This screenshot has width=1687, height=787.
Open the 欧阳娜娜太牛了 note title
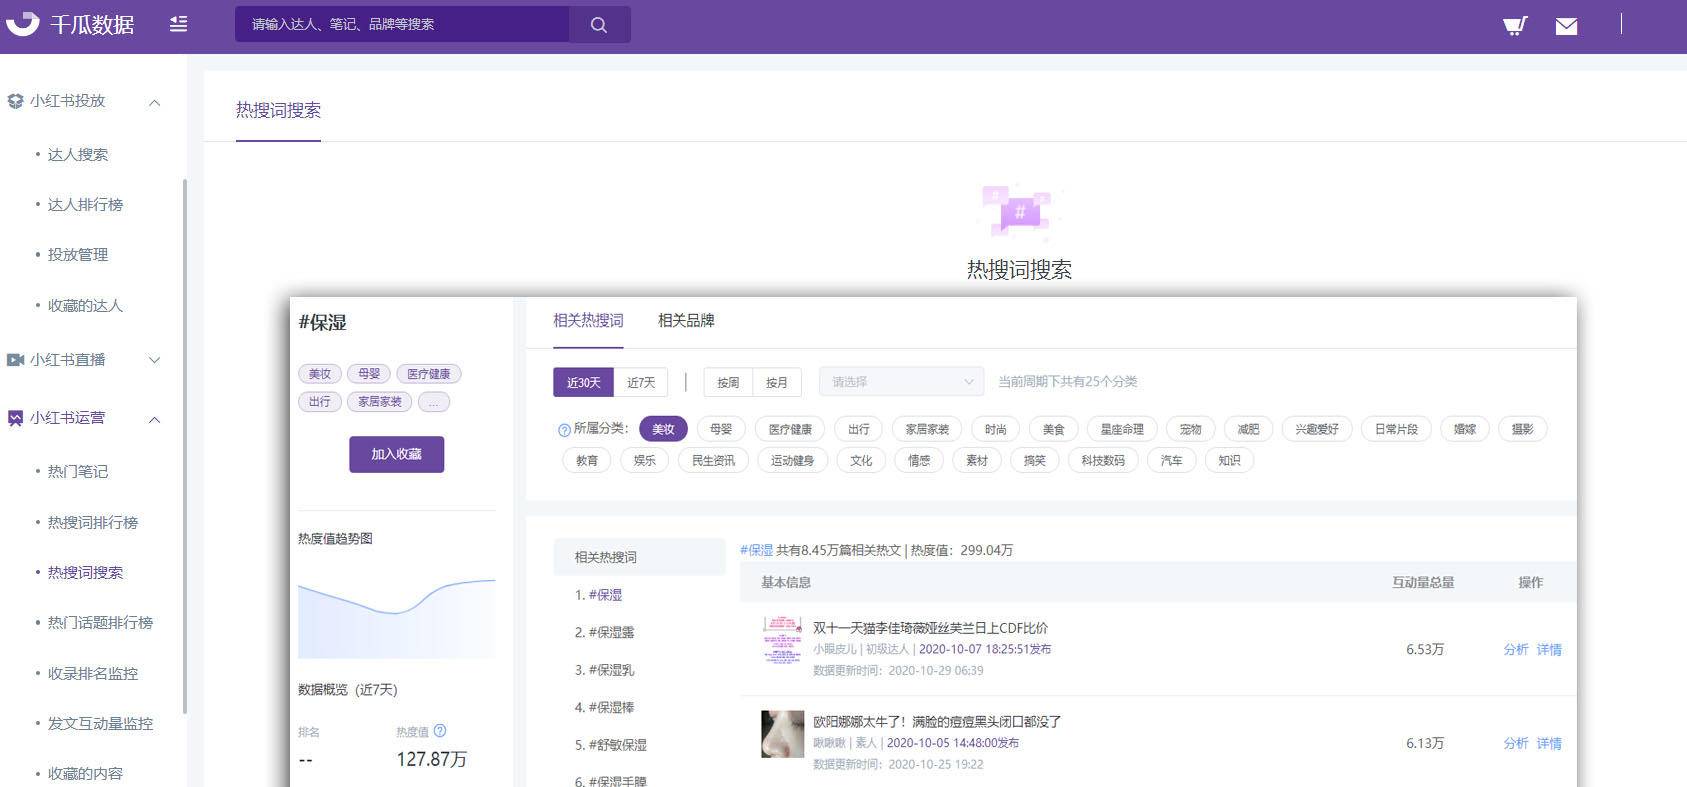coord(937,721)
